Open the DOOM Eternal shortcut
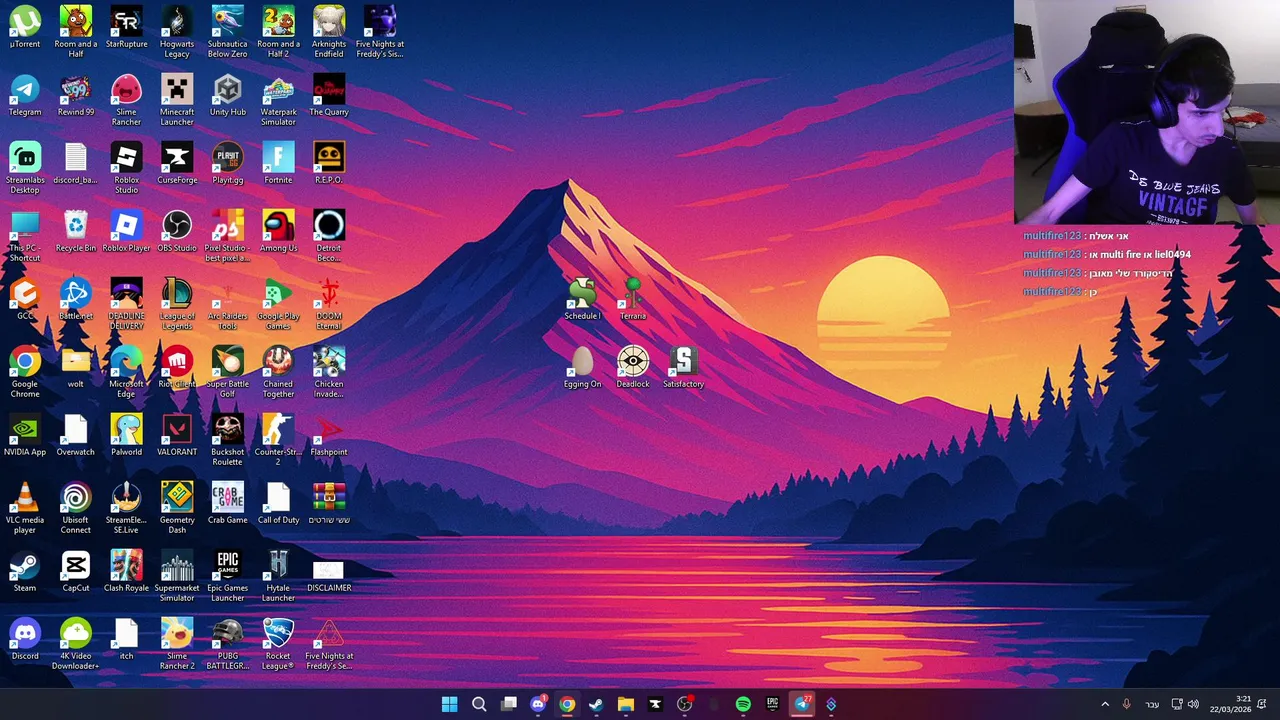 pyautogui.click(x=329, y=304)
